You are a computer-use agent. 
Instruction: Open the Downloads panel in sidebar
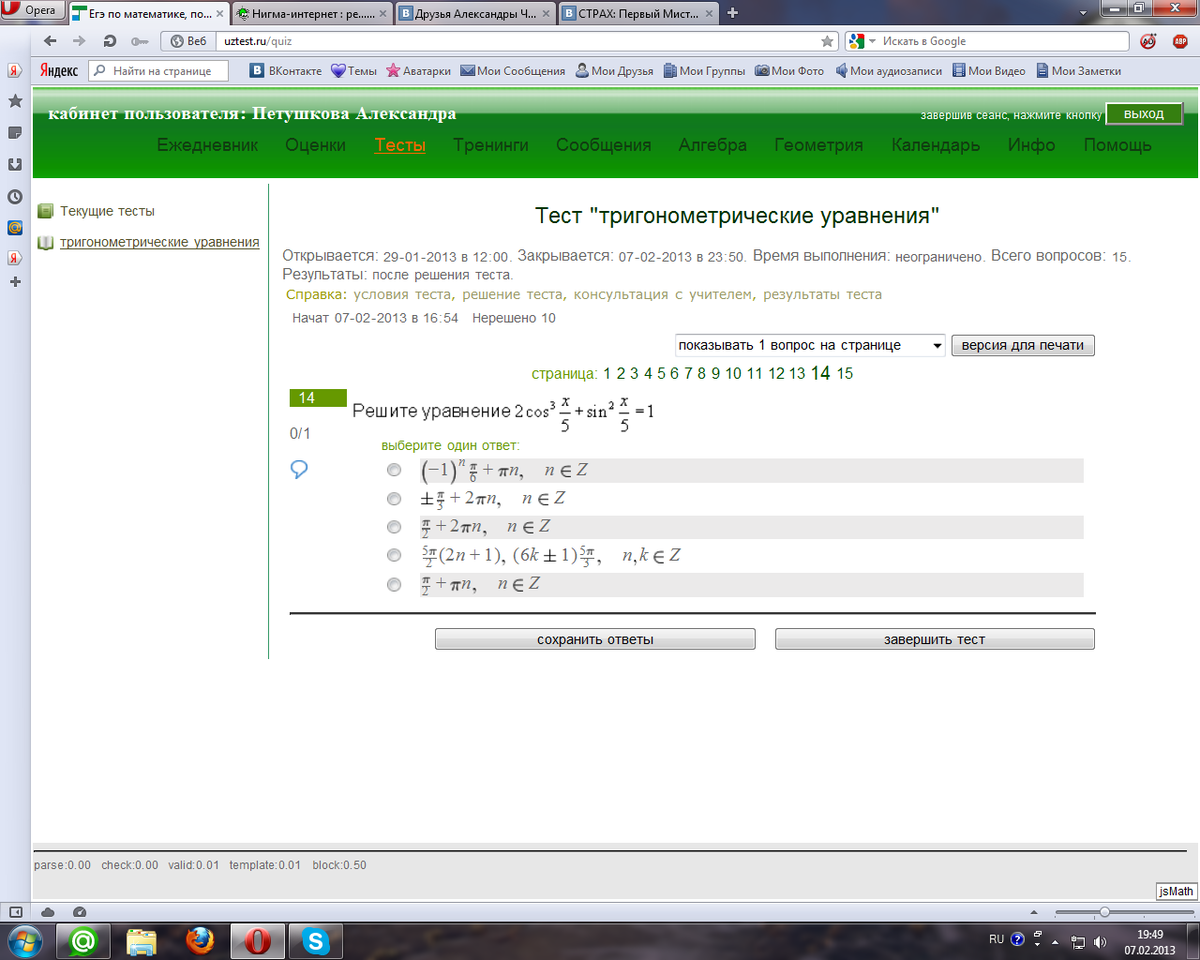pyautogui.click(x=15, y=164)
